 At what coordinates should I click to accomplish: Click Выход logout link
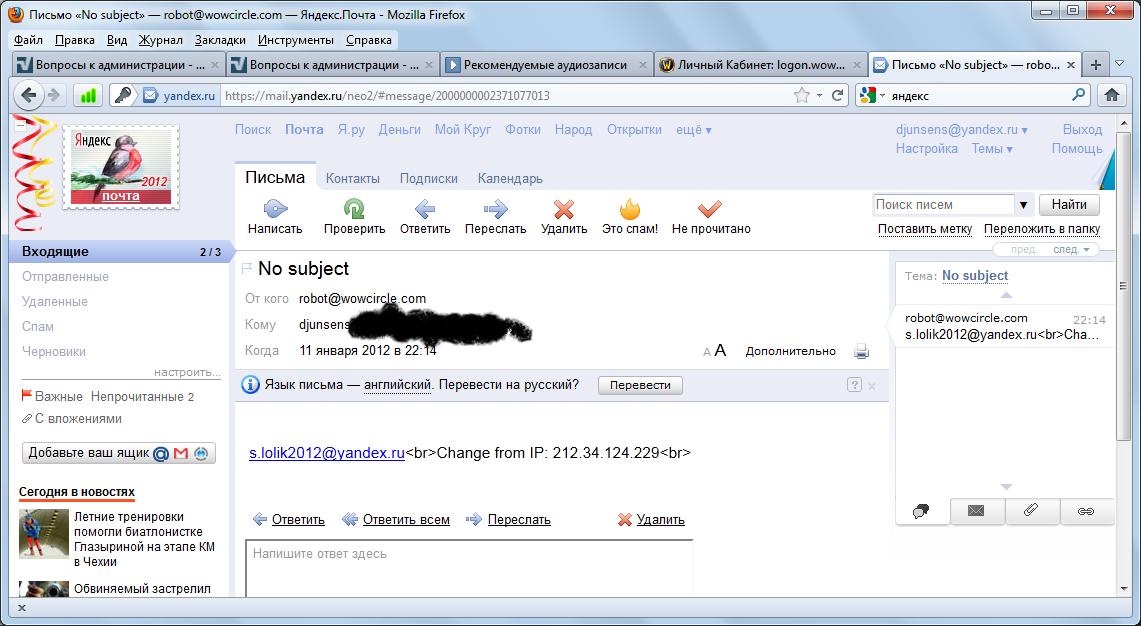click(x=1082, y=130)
